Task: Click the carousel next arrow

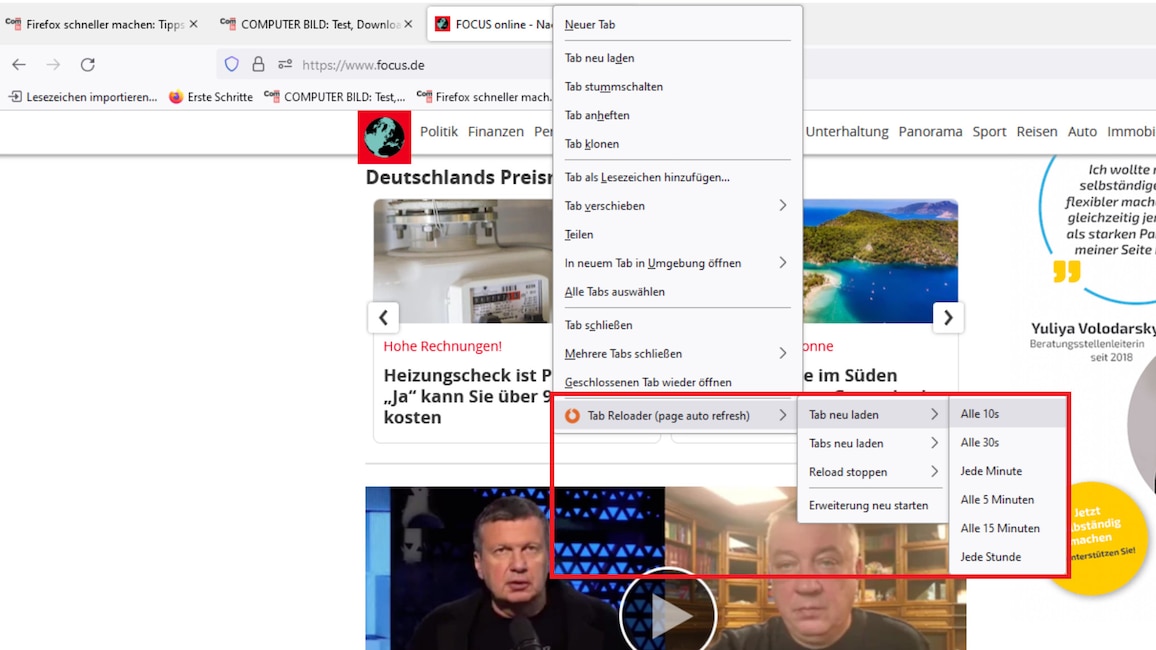Action: click(947, 318)
